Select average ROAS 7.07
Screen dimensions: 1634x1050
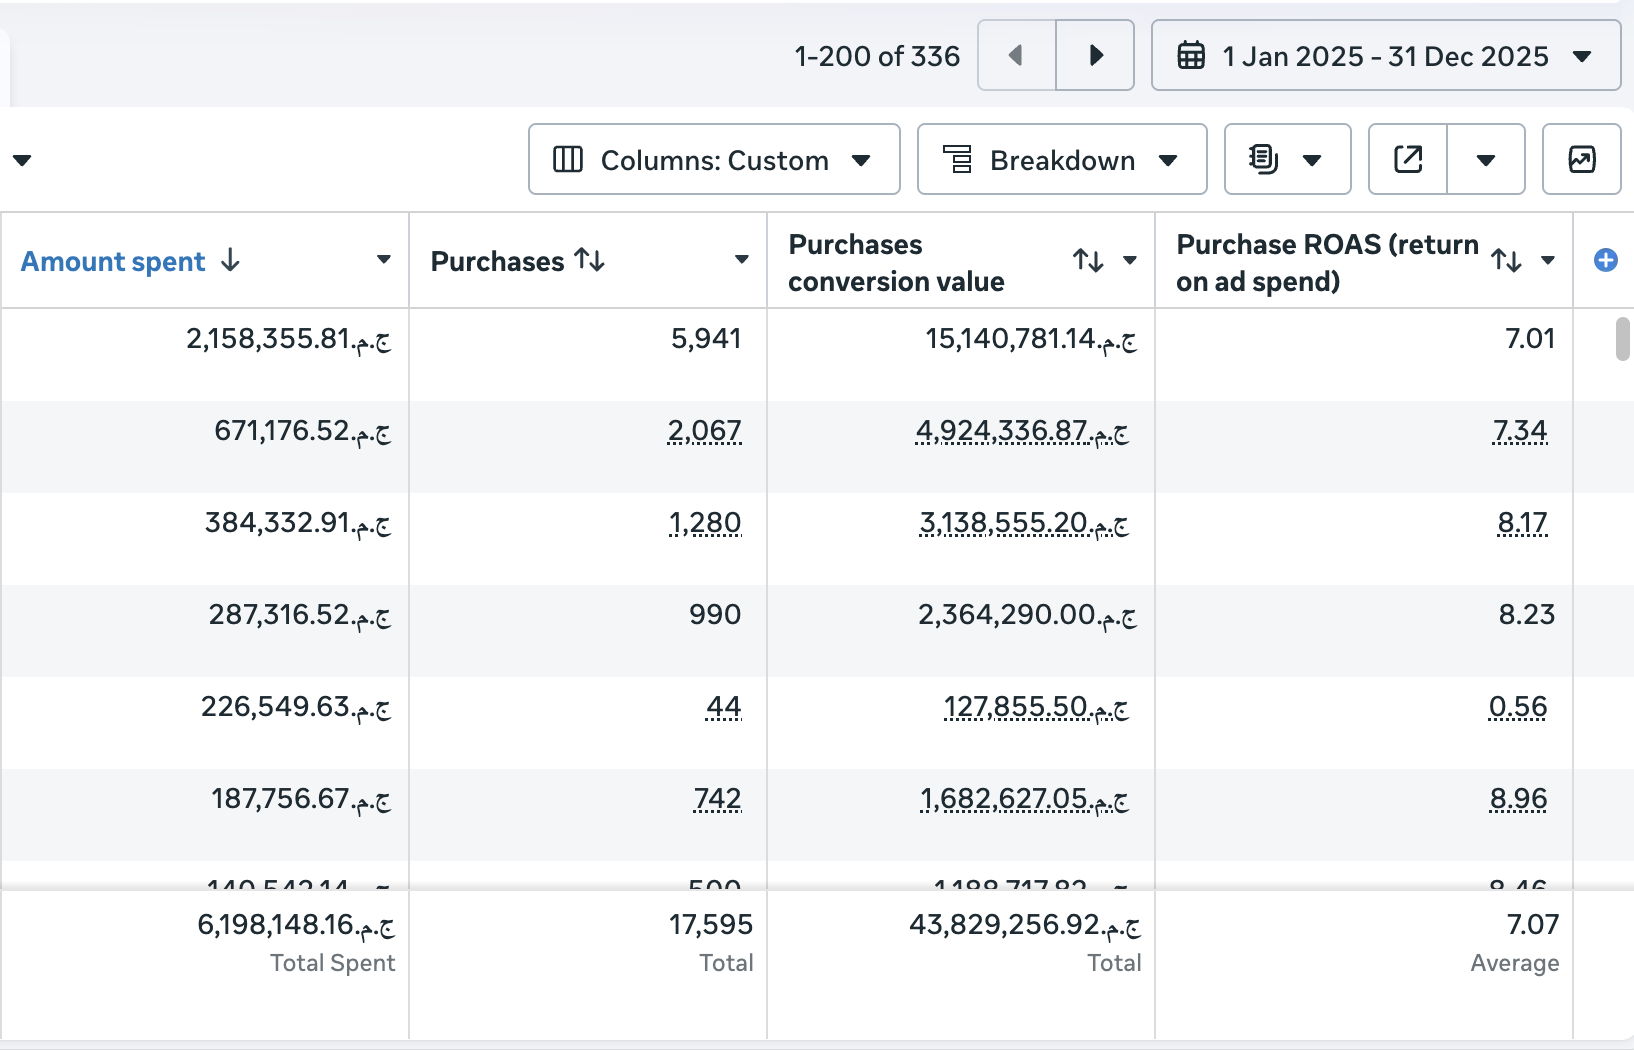[1533, 925]
